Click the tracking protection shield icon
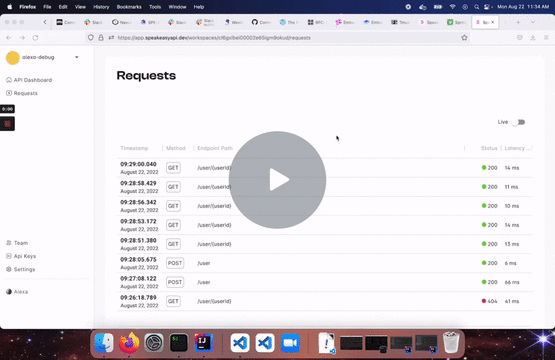The image size is (555, 360). (x=91, y=38)
